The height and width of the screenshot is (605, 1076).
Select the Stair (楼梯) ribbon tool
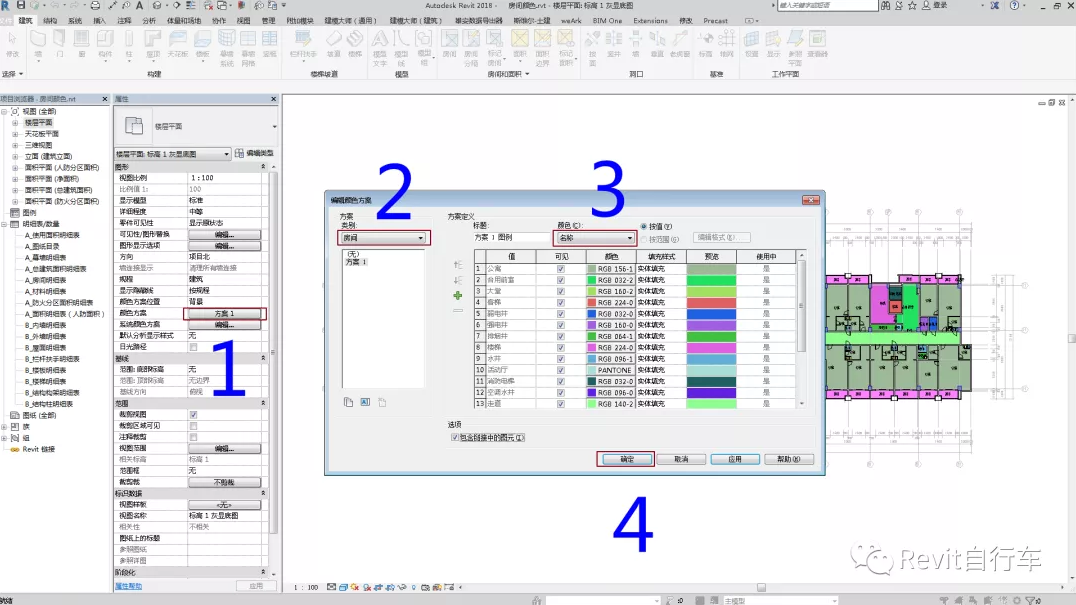(x=355, y=46)
